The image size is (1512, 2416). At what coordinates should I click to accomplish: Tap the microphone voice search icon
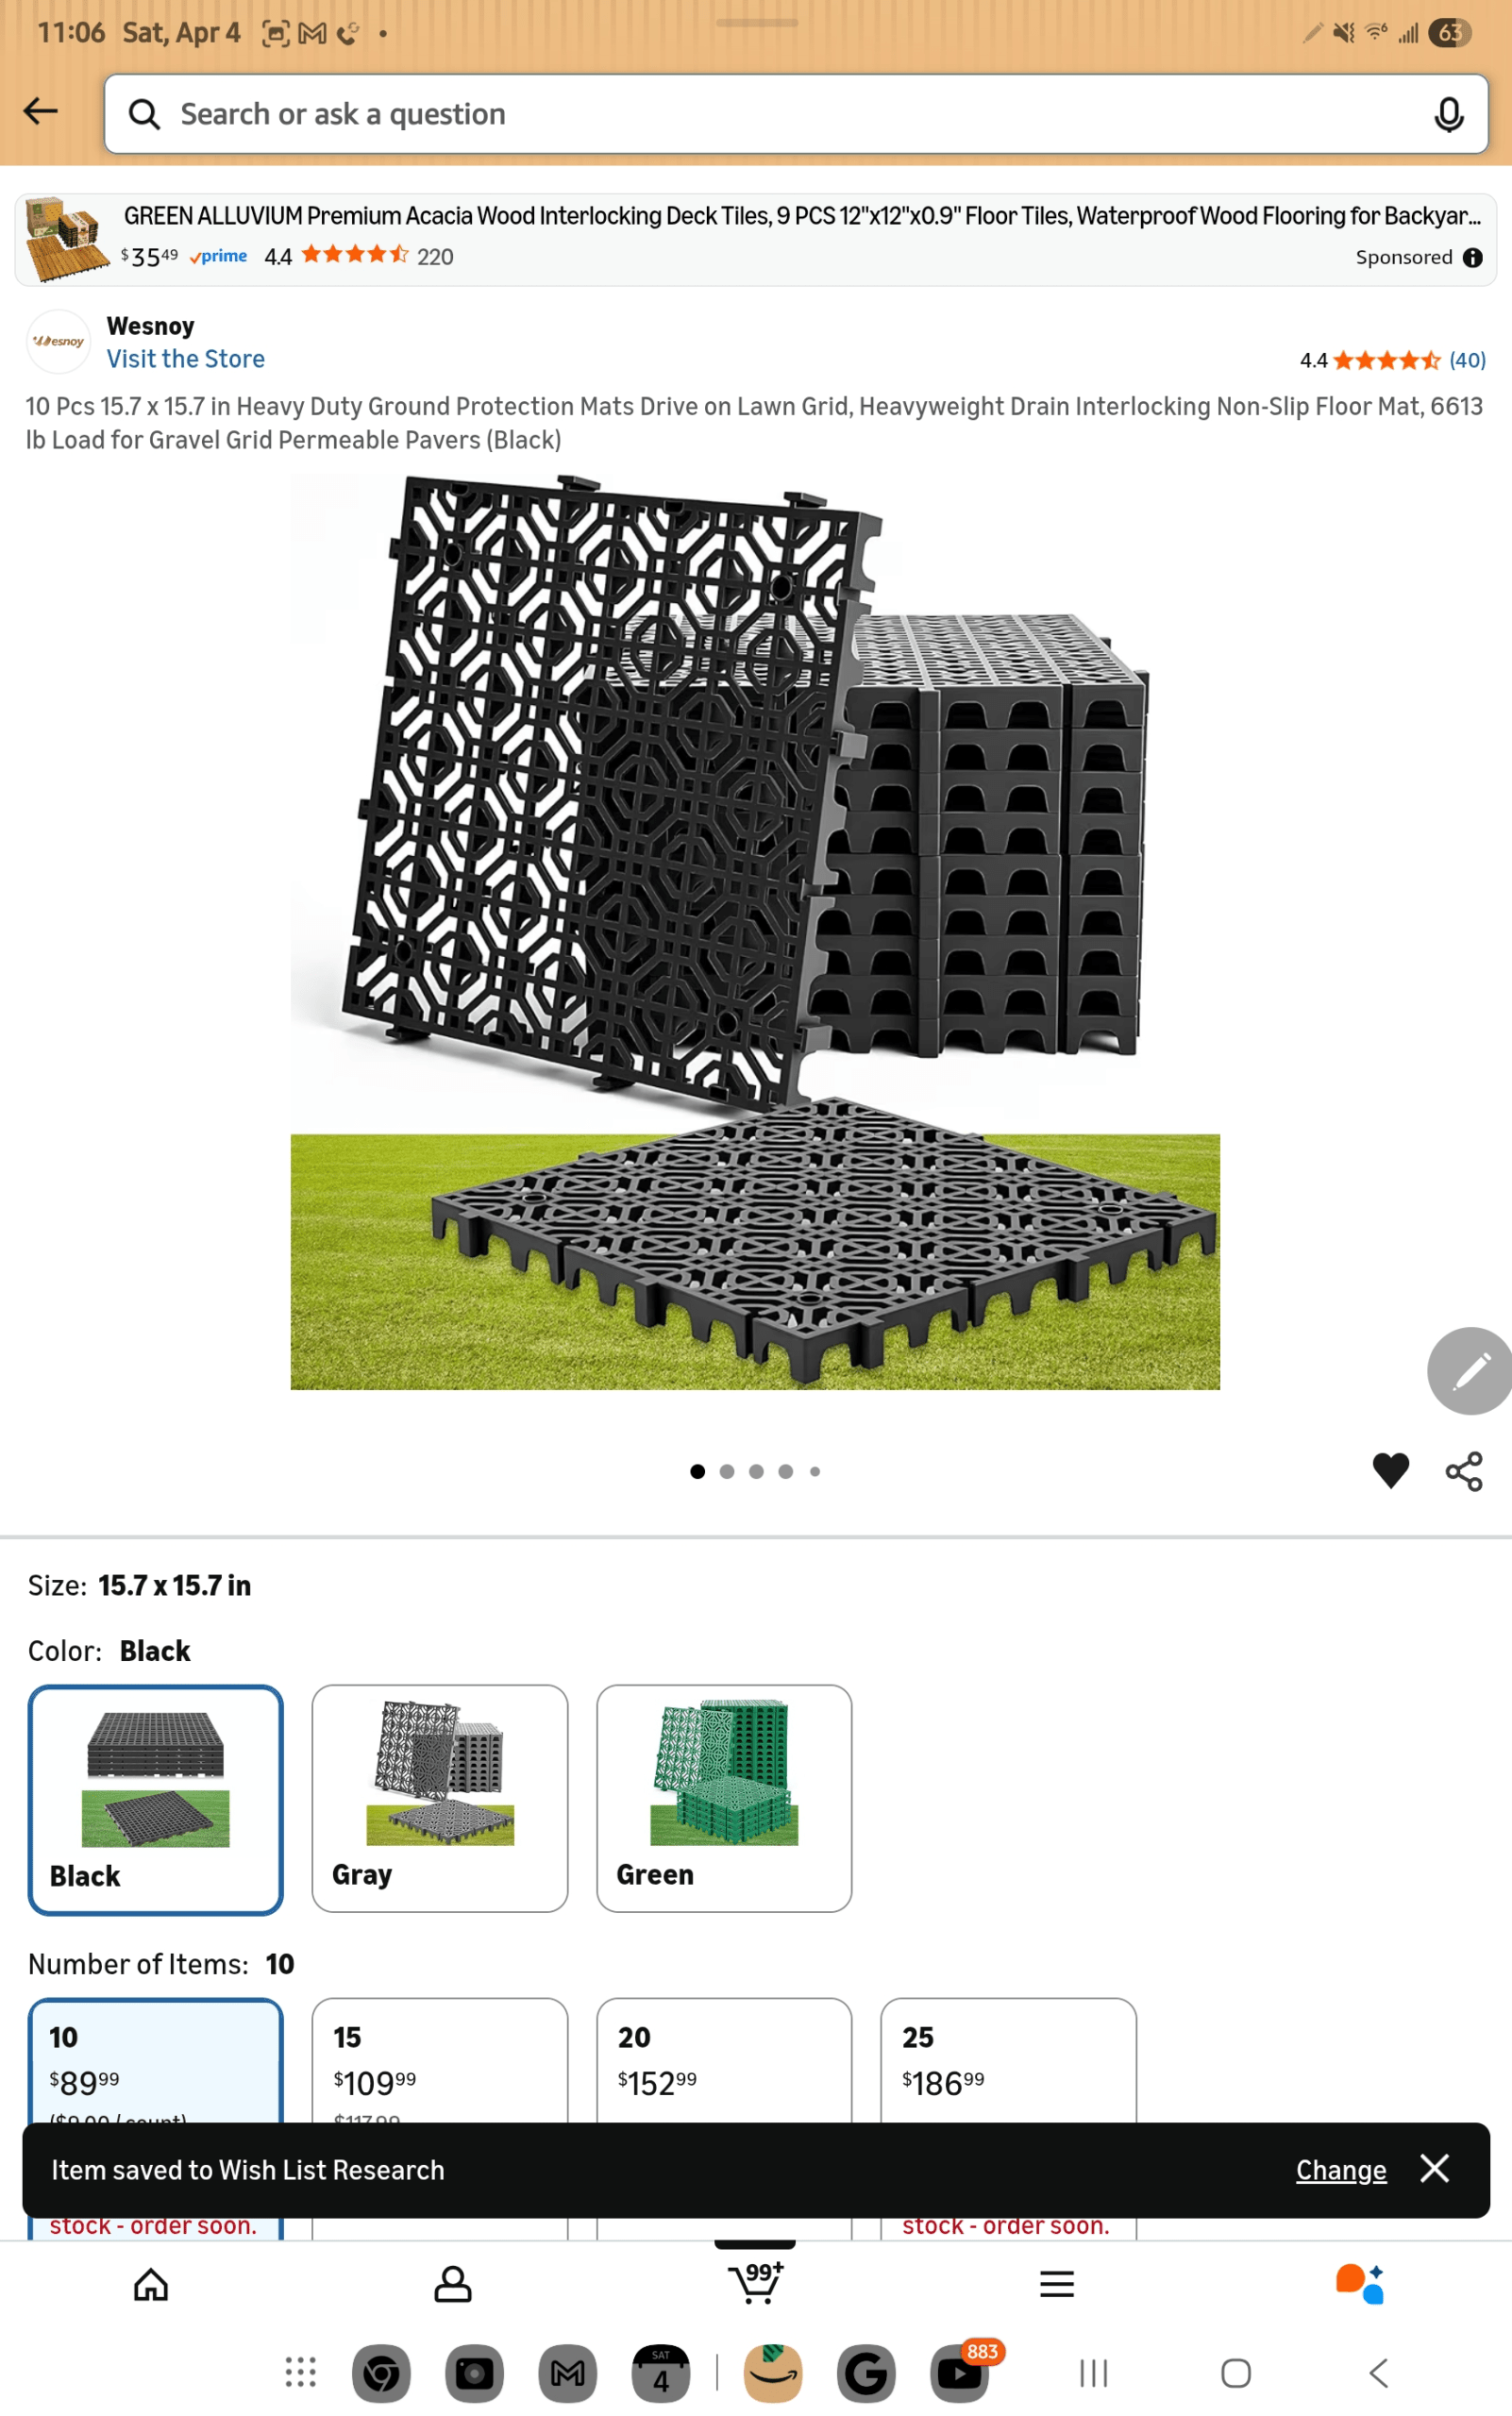point(1448,114)
